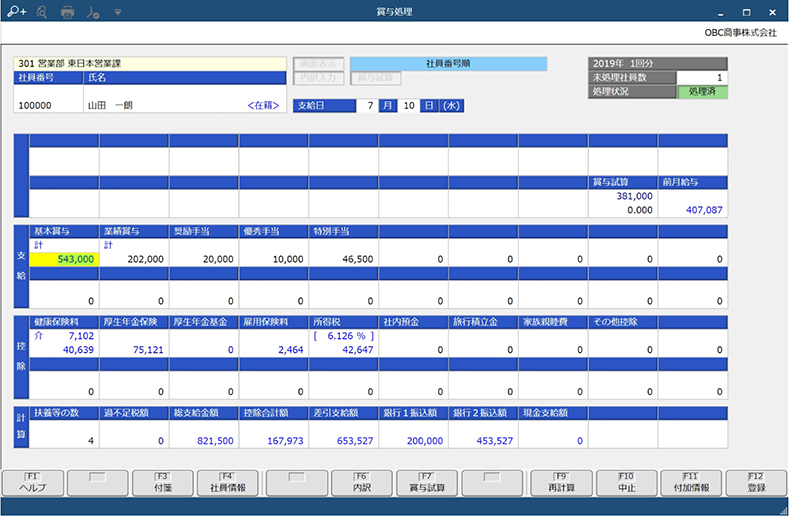Select the highlighted 基本賞与 543,000 field
Screen dimensions: 790x517
(x=63, y=258)
